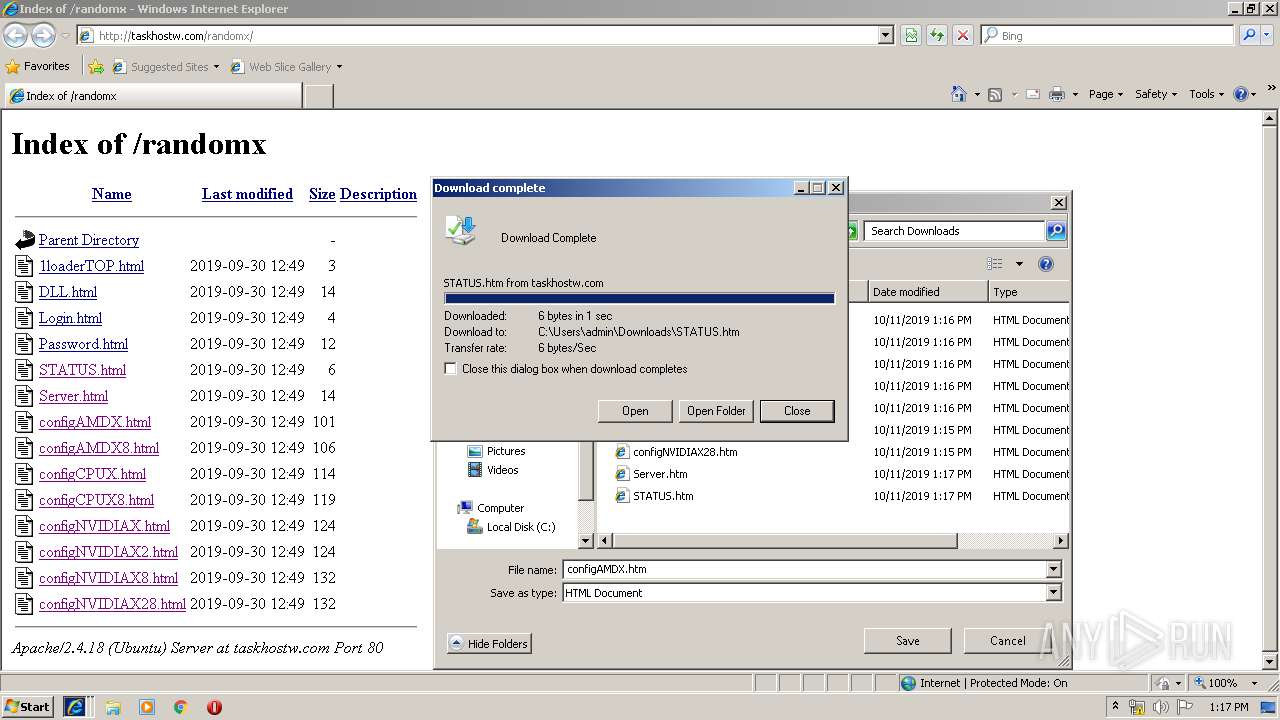Click the Chrome taskbar icon
Screen dimensions: 1280x720
click(181, 707)
